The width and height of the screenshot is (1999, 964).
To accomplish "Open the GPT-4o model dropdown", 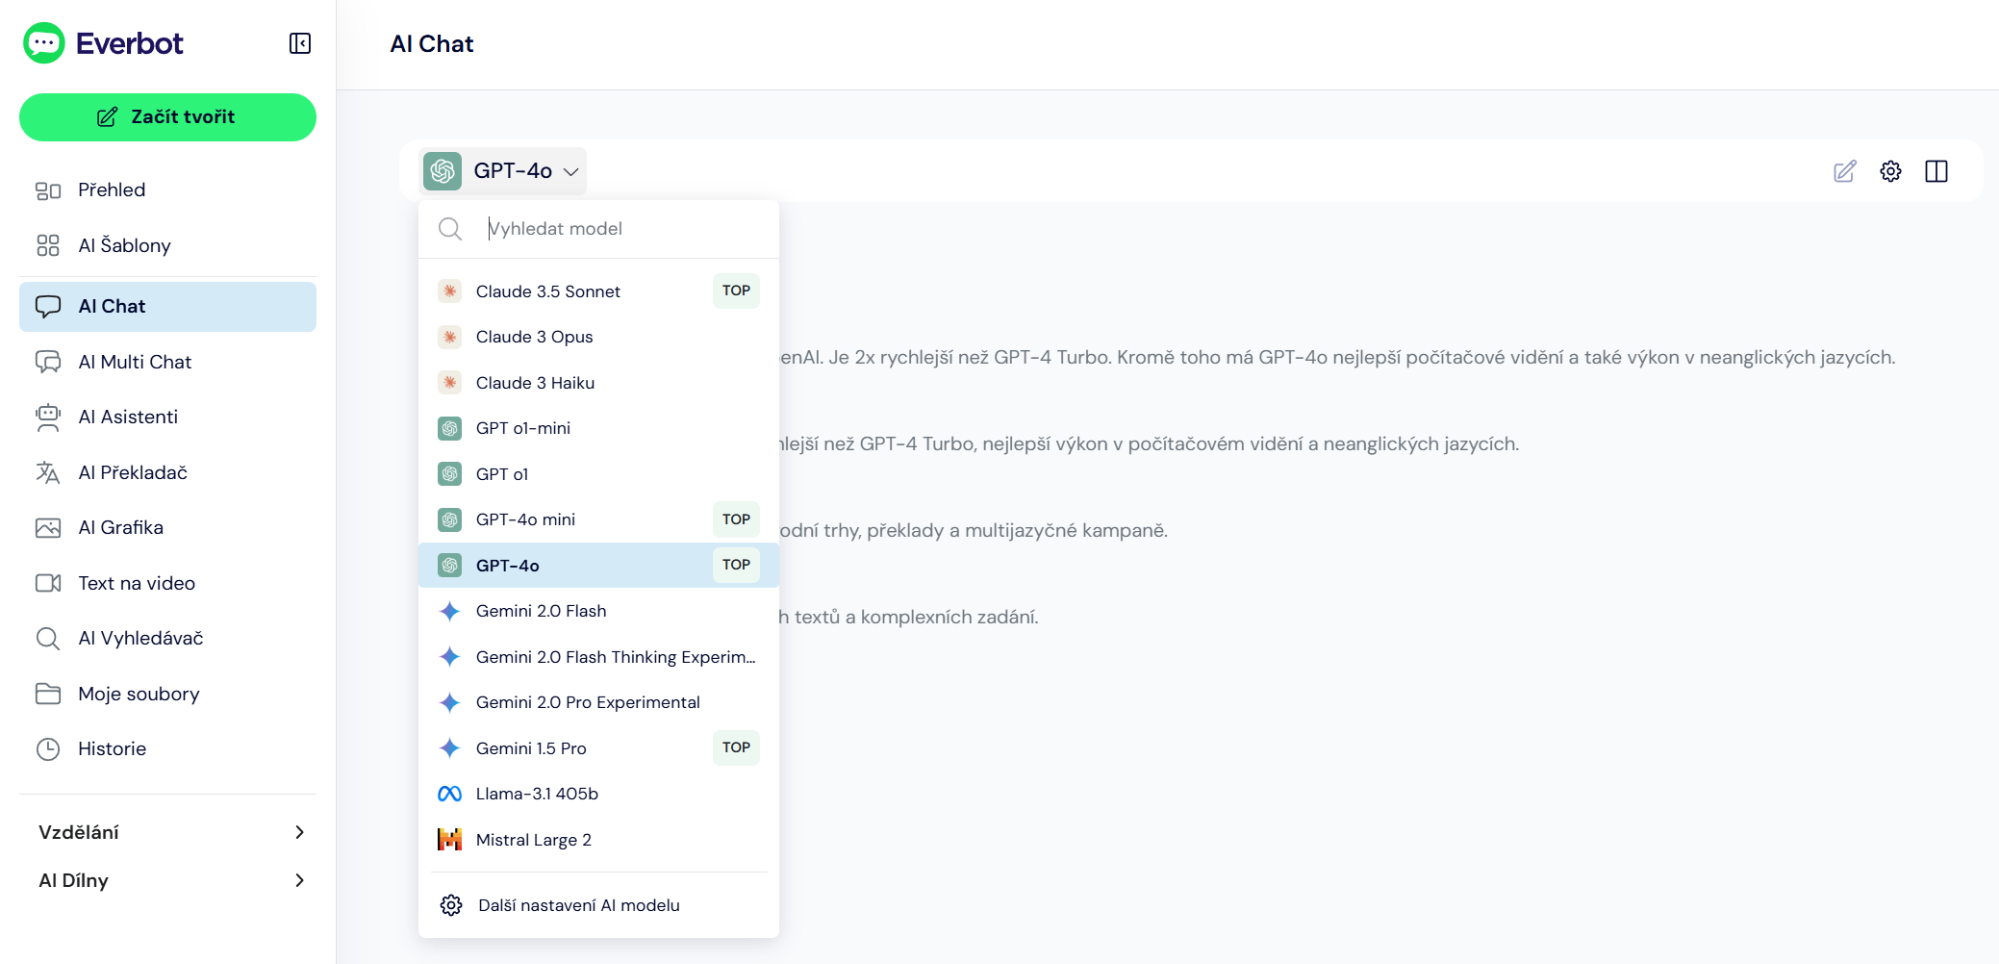I will tap(503, 171).
